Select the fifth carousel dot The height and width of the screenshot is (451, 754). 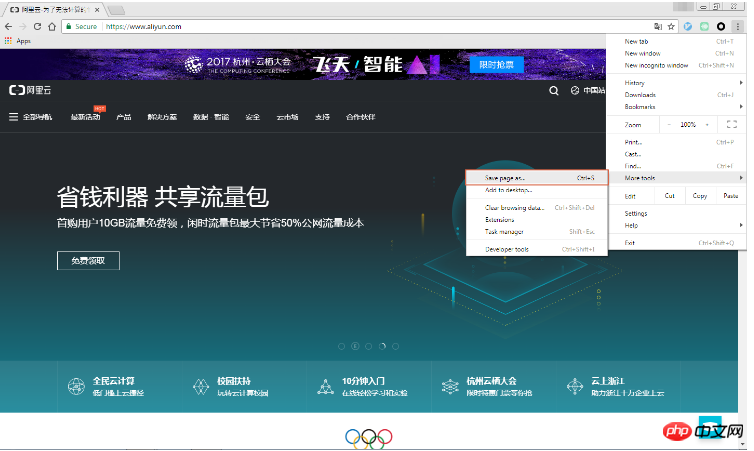pos(395,346)
